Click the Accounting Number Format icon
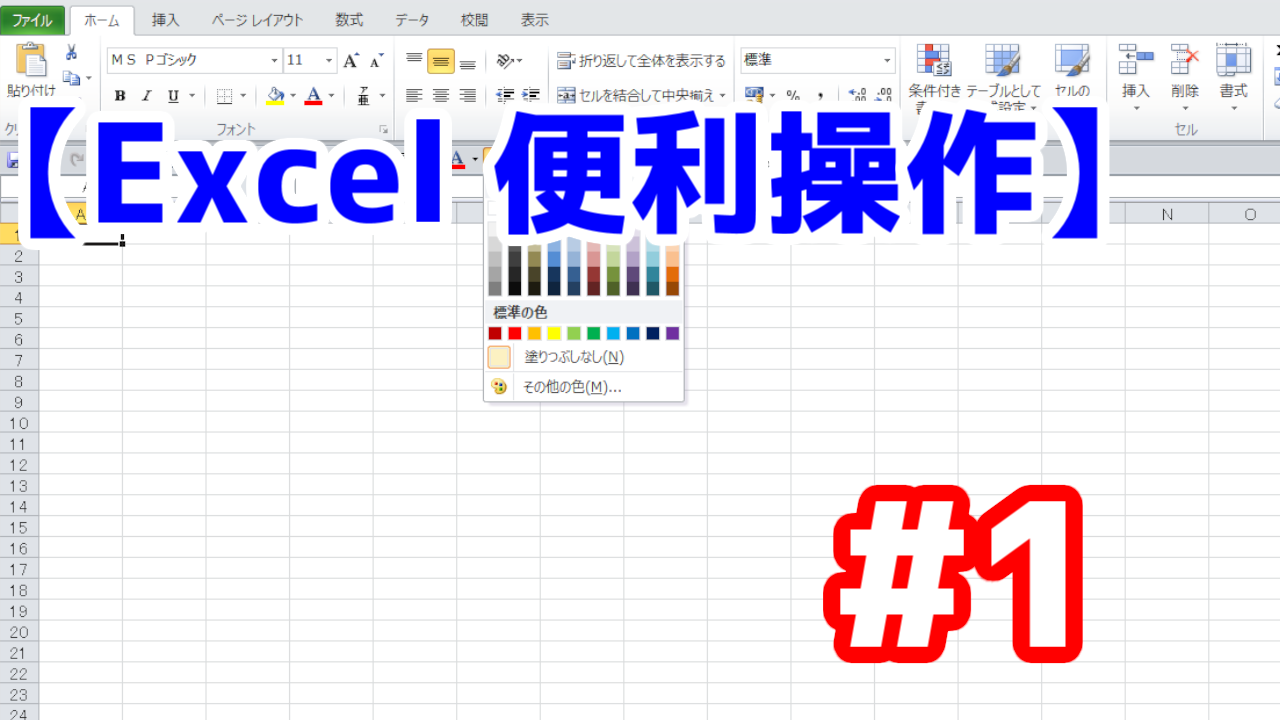Screen dimensions: 1280x720 click(754, 96)
